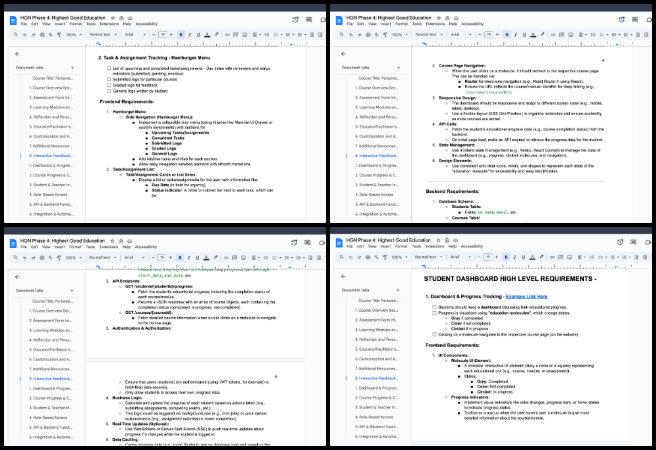Open checklist dropdown in API Endpoints window
Screen dimensions: 656x450
(x=277, y=258)
